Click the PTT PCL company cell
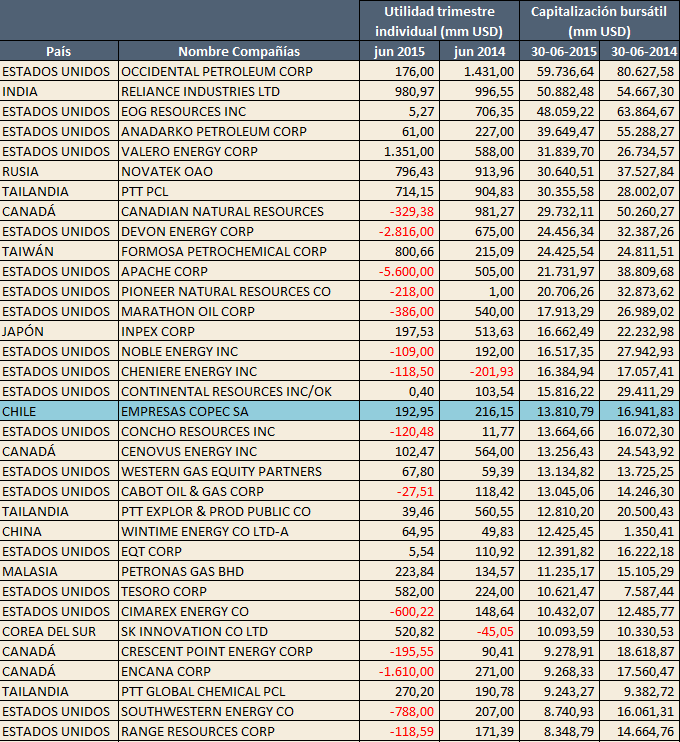This screenshot has width=680, height=742. point(239,191)
